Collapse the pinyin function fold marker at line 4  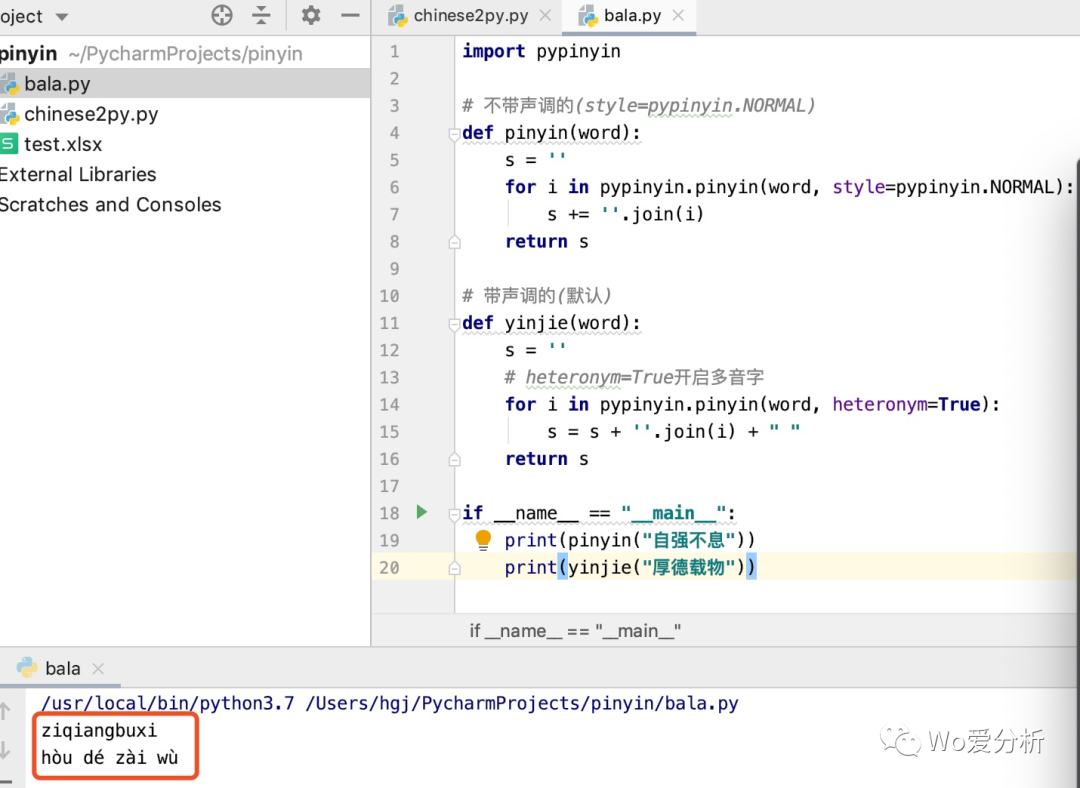[454, 134]
